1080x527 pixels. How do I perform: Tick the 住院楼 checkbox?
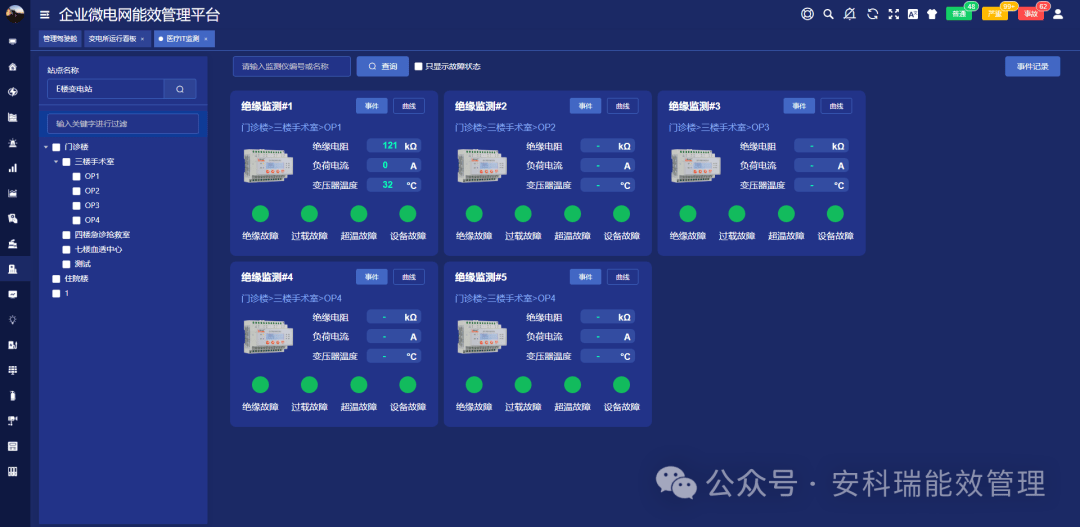point(56,279)
